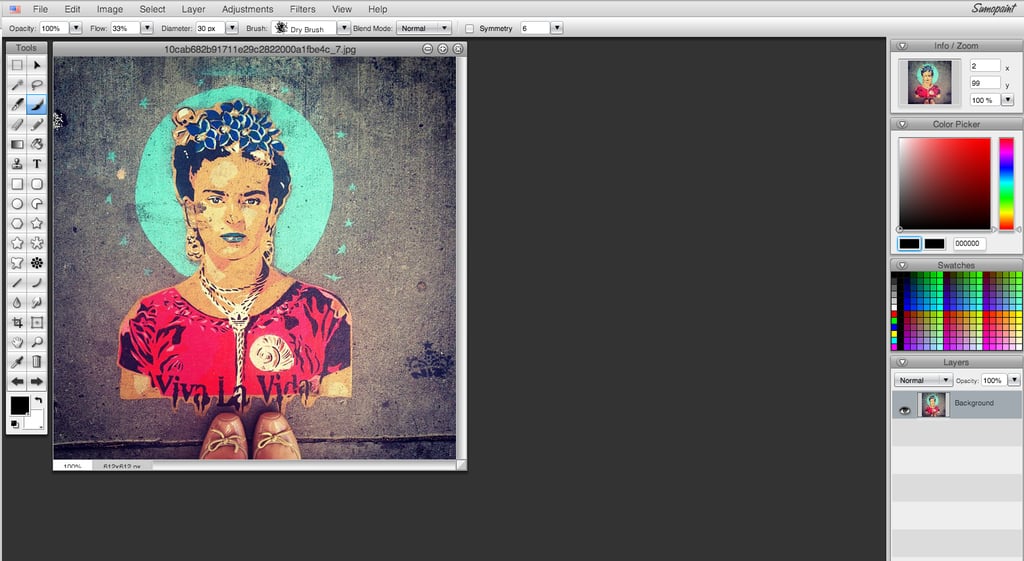Click the rainbow hue slider bar
Image resolution: width=1024 pixels, height=561 pixels.
[x=1006, y=183]
